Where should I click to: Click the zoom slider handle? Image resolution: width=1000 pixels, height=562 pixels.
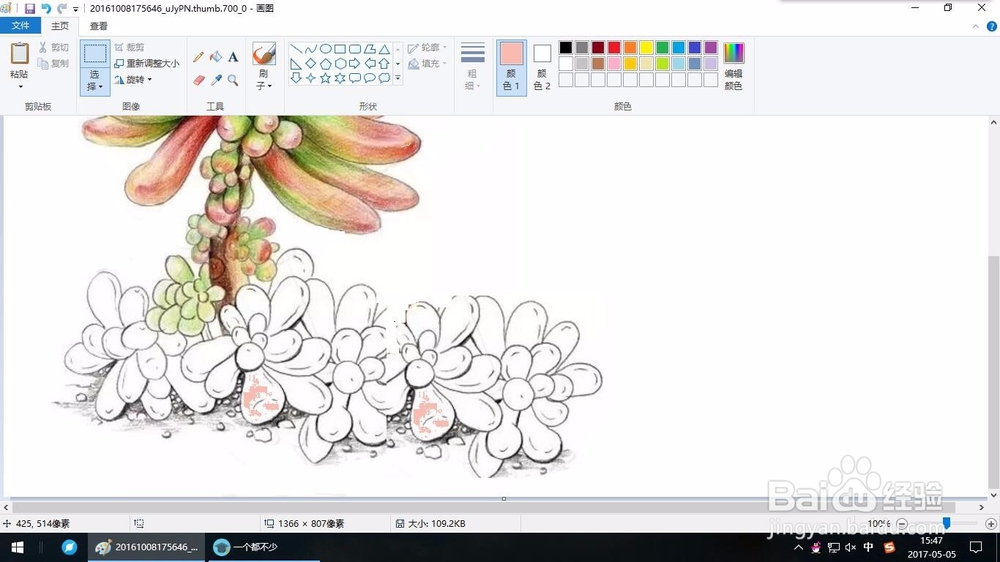946,523
